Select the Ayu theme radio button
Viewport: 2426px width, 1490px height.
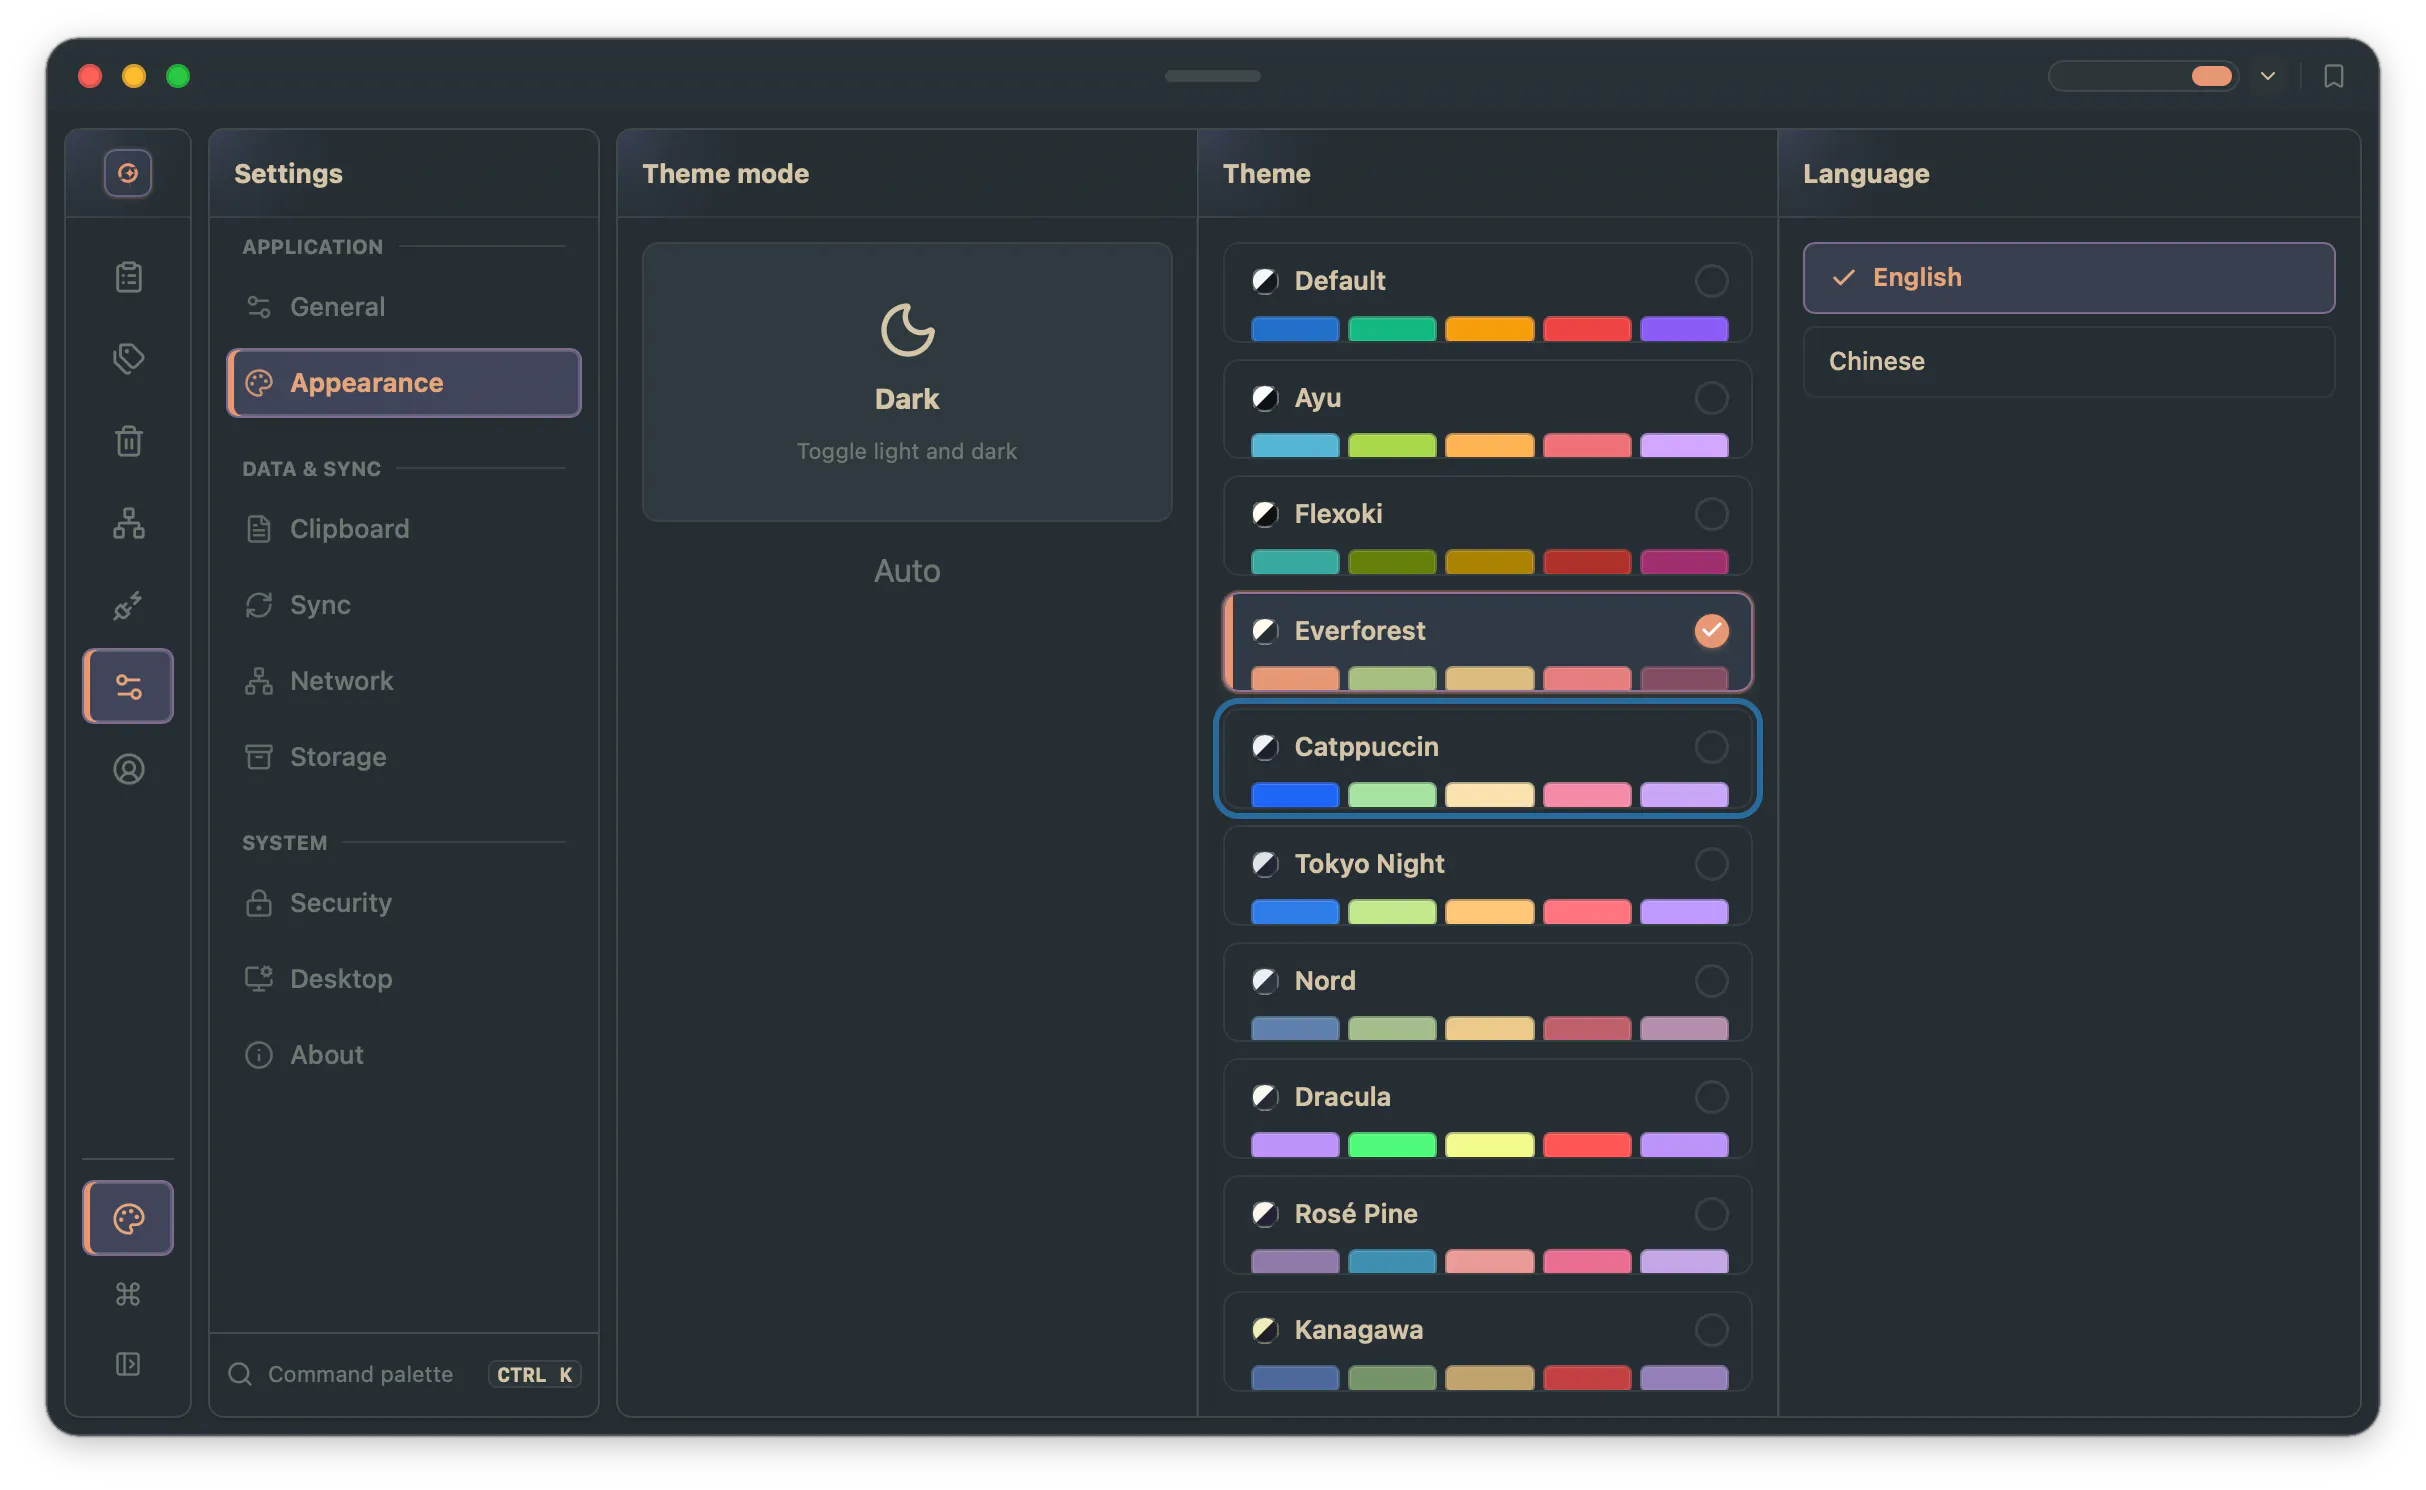pos(1711,398)
